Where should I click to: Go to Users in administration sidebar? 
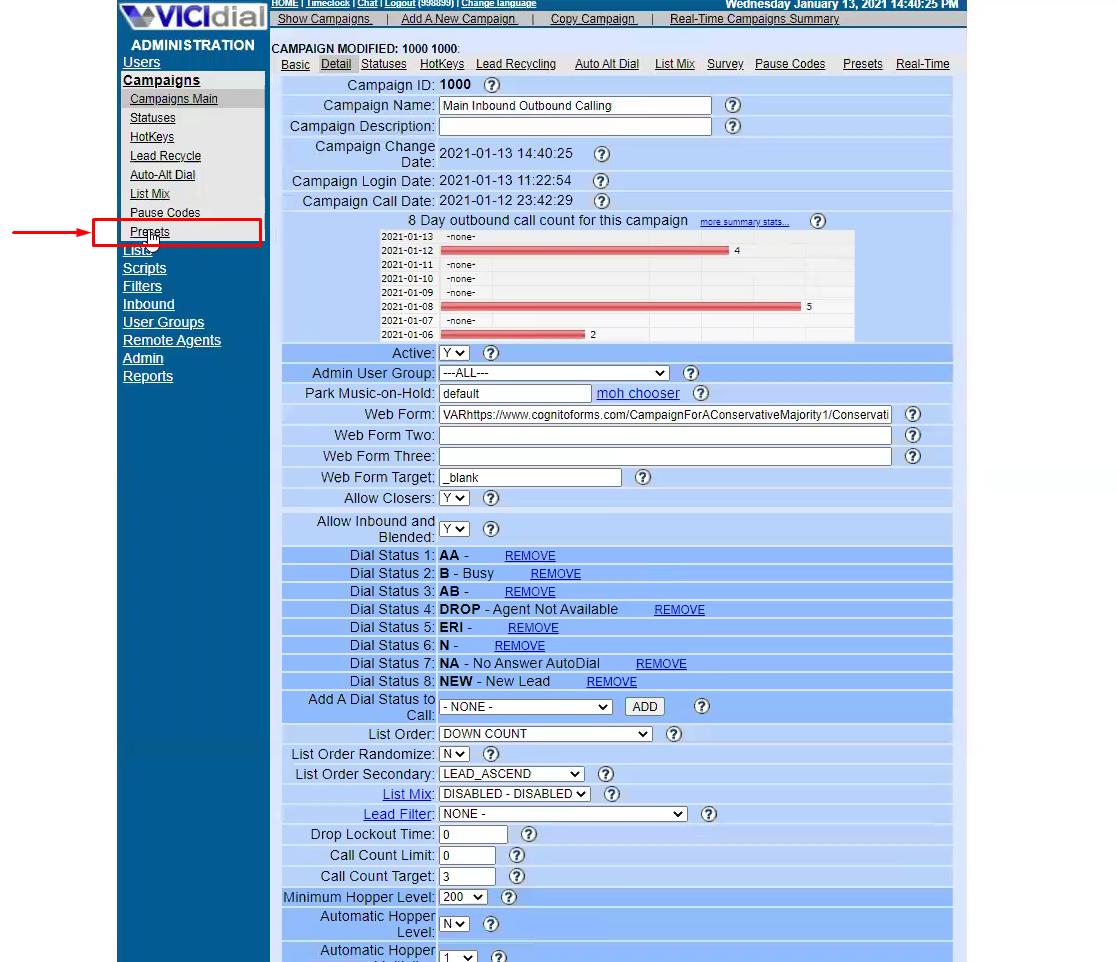141,62
